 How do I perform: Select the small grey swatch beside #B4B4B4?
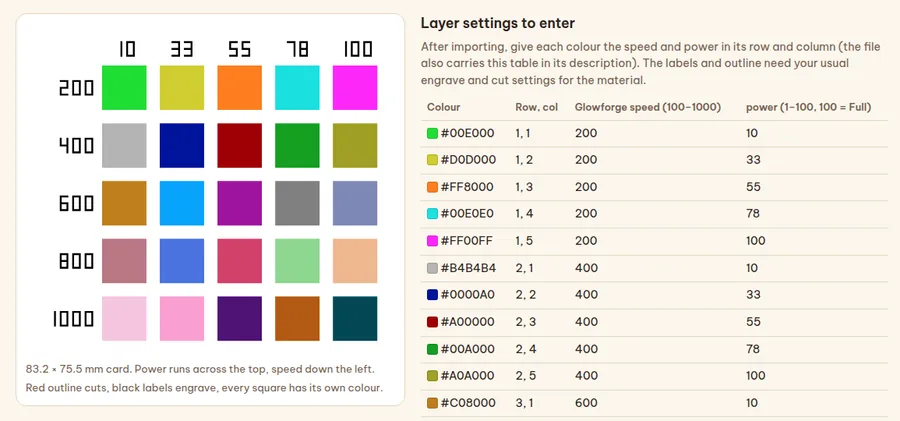(x=432, y=268)
